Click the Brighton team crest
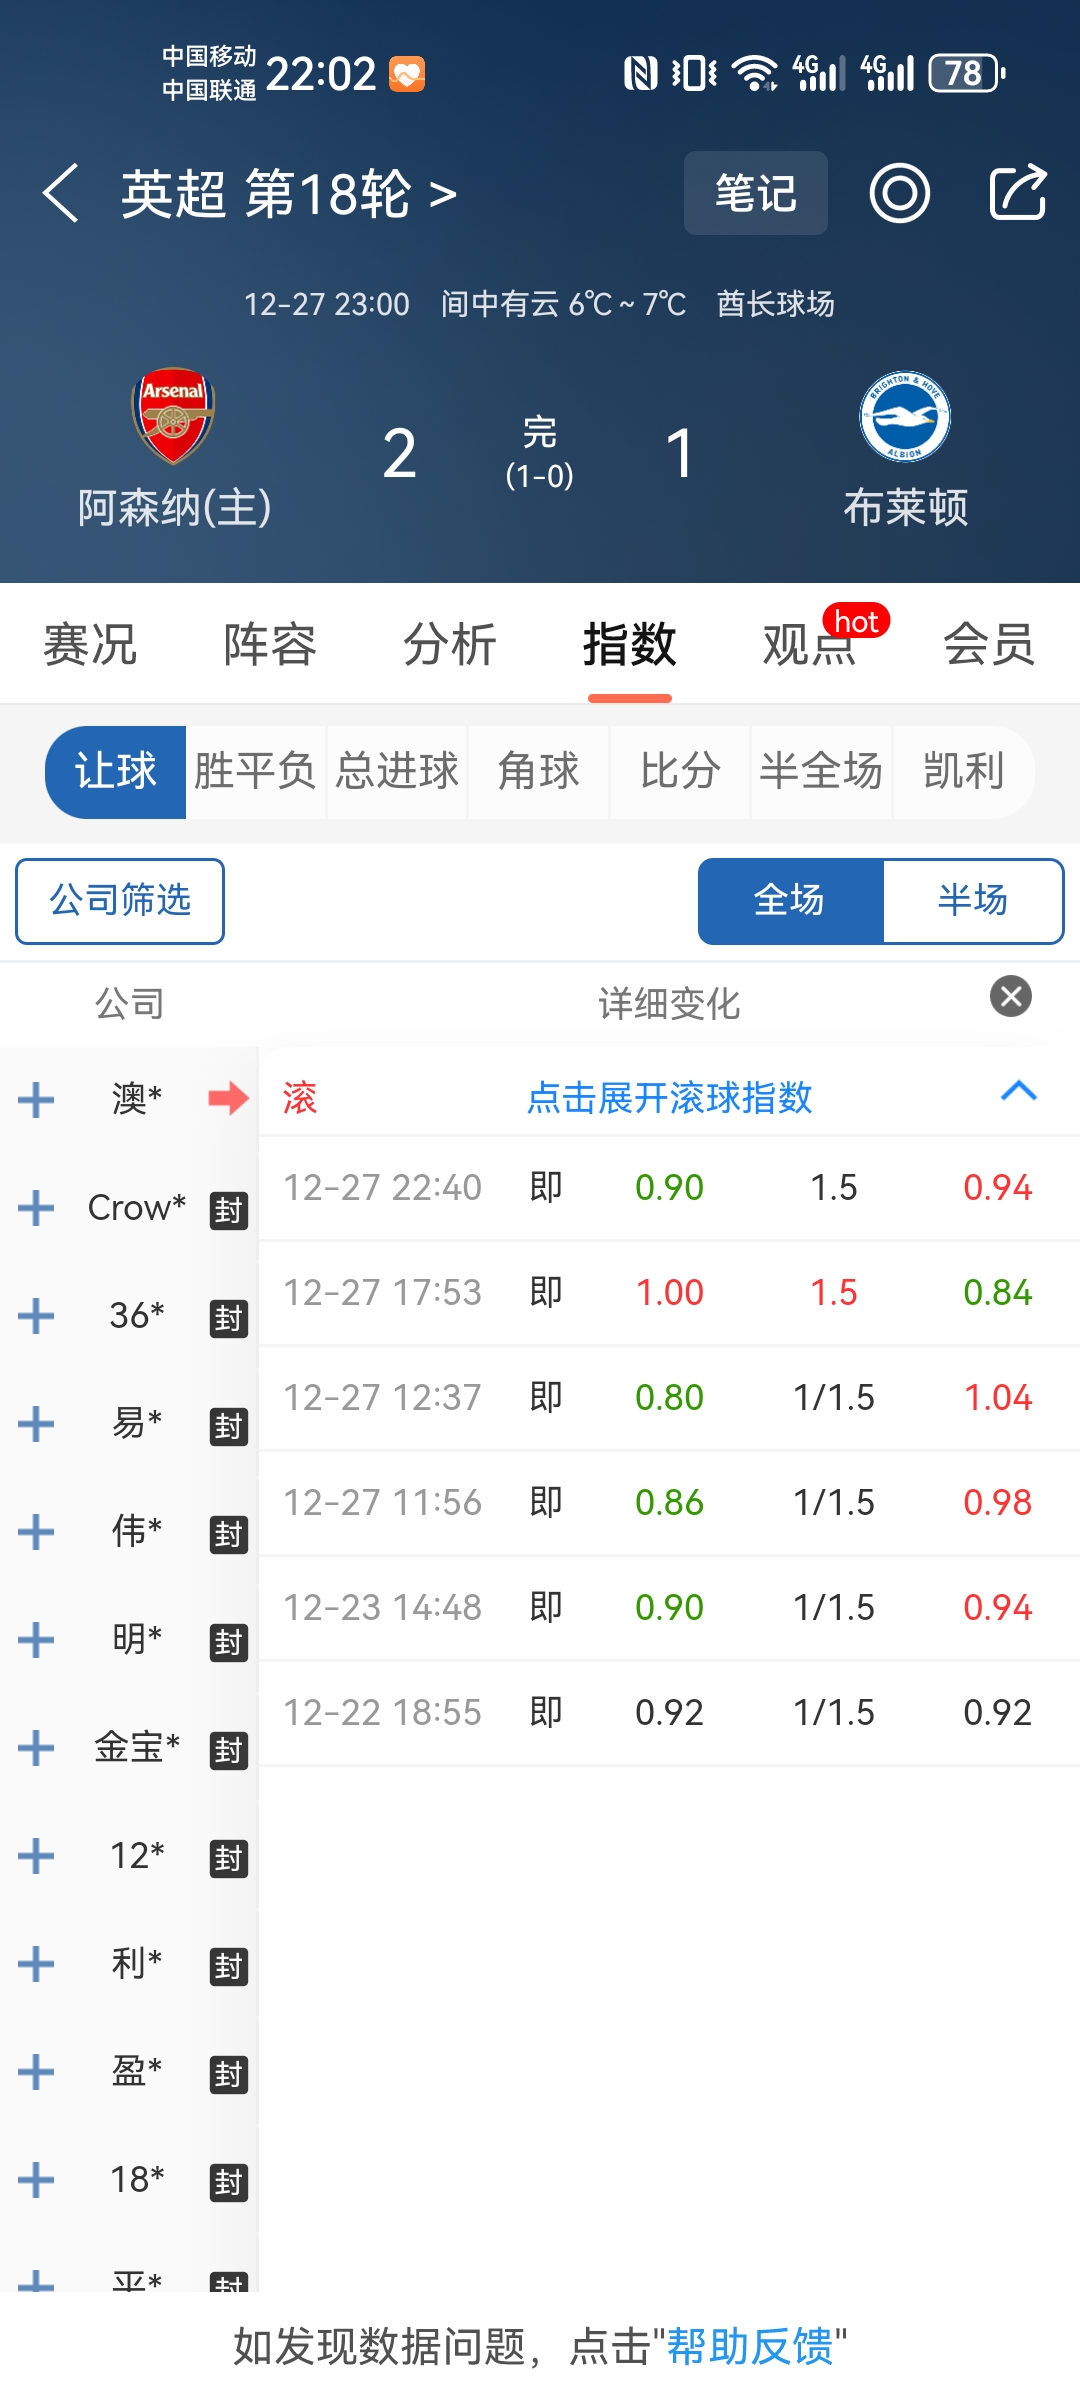The width and height of the screenshot is (1080, 2400). pos(905,416)
